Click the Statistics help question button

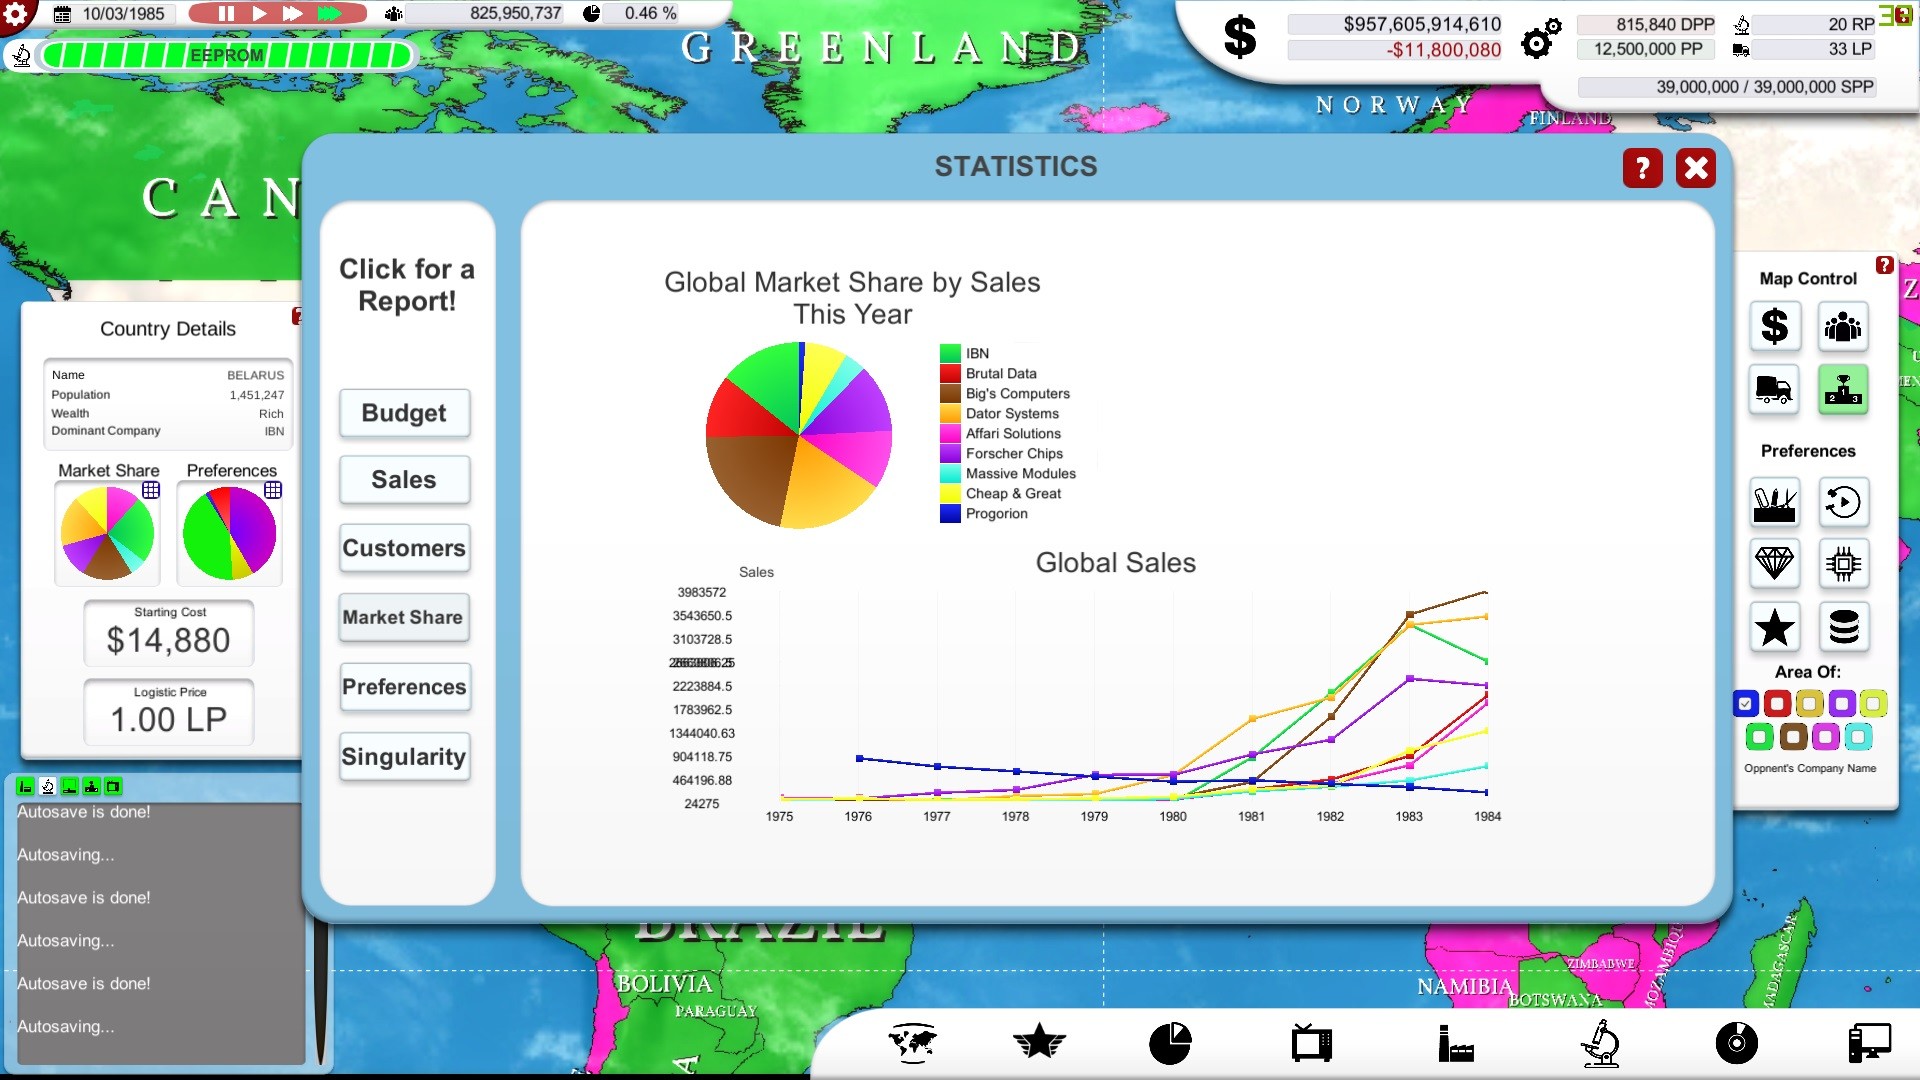pyautogui.click(x=1642, y=168)
